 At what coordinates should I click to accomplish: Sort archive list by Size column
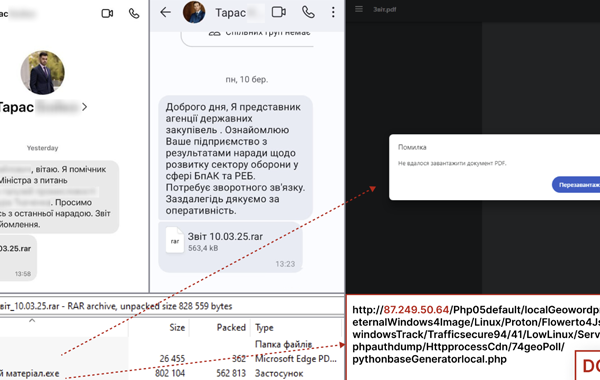point(177,328)
